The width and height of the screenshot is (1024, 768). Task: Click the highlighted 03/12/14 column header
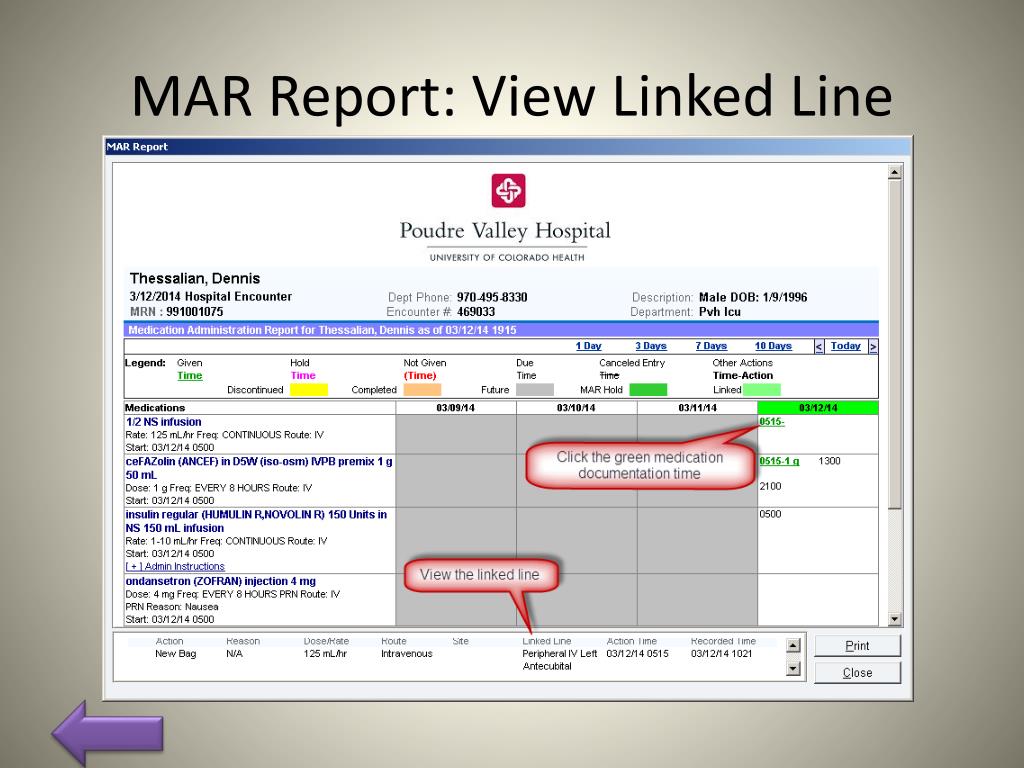click(x=818, y=408)
